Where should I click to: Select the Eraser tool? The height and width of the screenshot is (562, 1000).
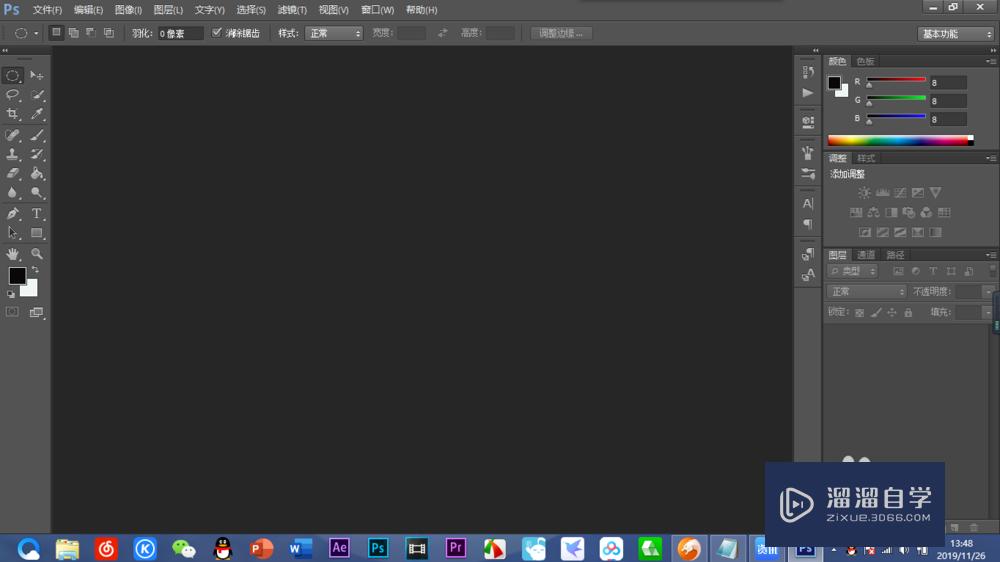tap(12, 174)
